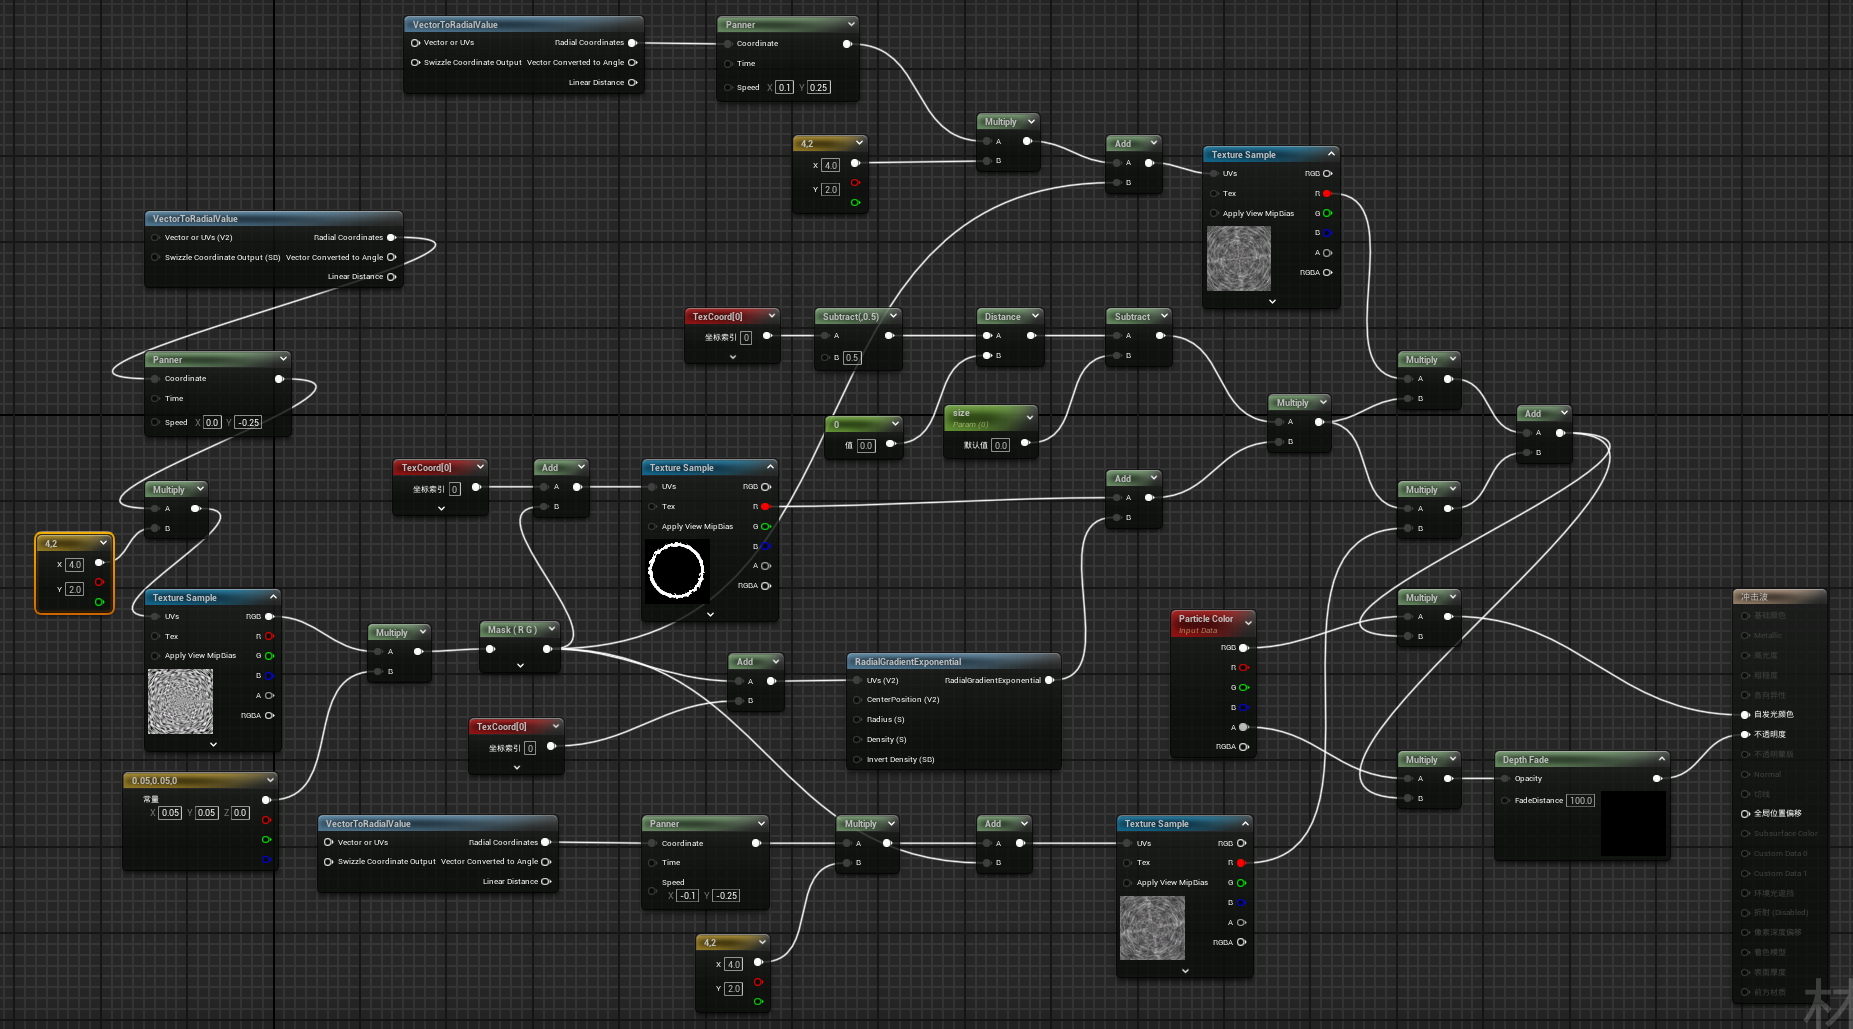
Task: Click RadialGradientExponential output pin
Action: click(1049, 680)
